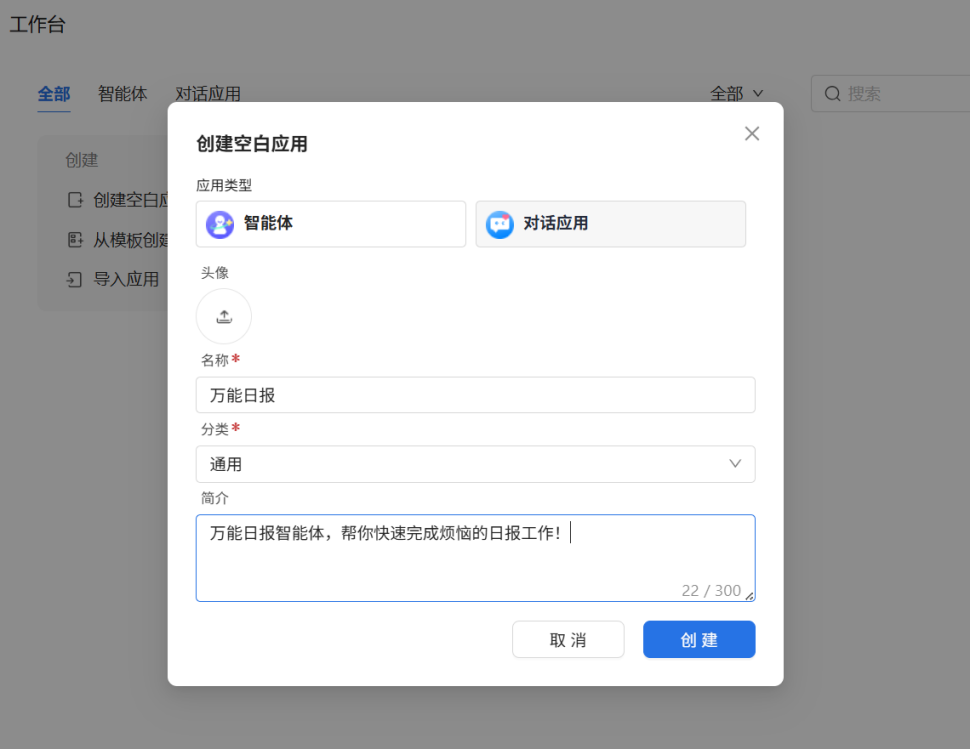The width and height of the screenshot is (970, 749).
Task: Click the 工作台 page title
Action: [x=37, y=25]
